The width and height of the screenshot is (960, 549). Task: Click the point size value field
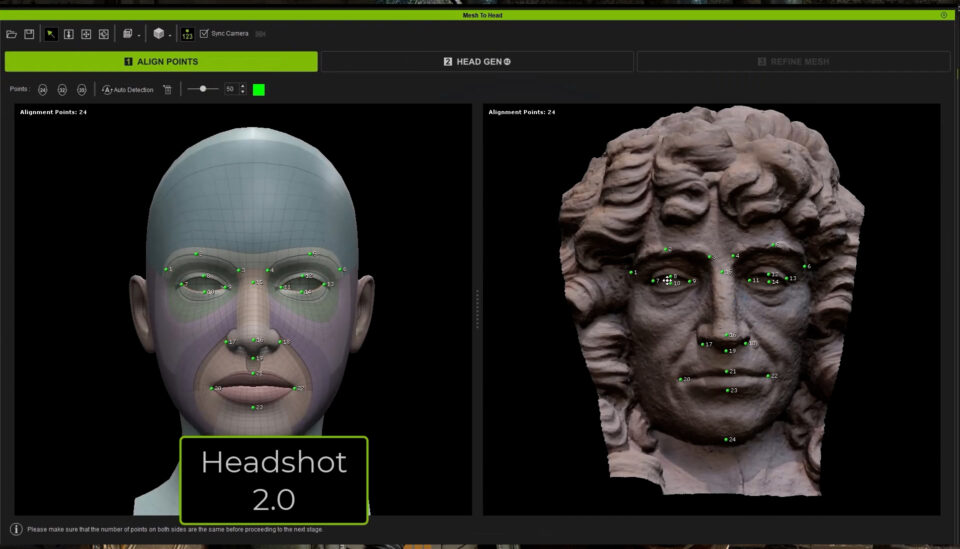tap(231, 90)
